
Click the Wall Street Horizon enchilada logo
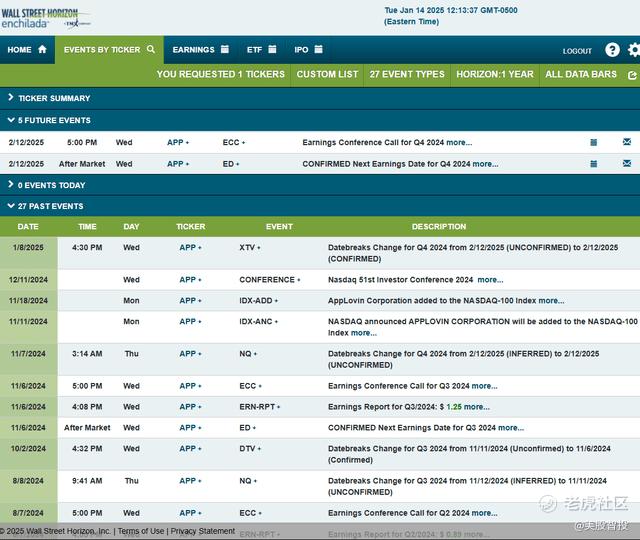45,18
